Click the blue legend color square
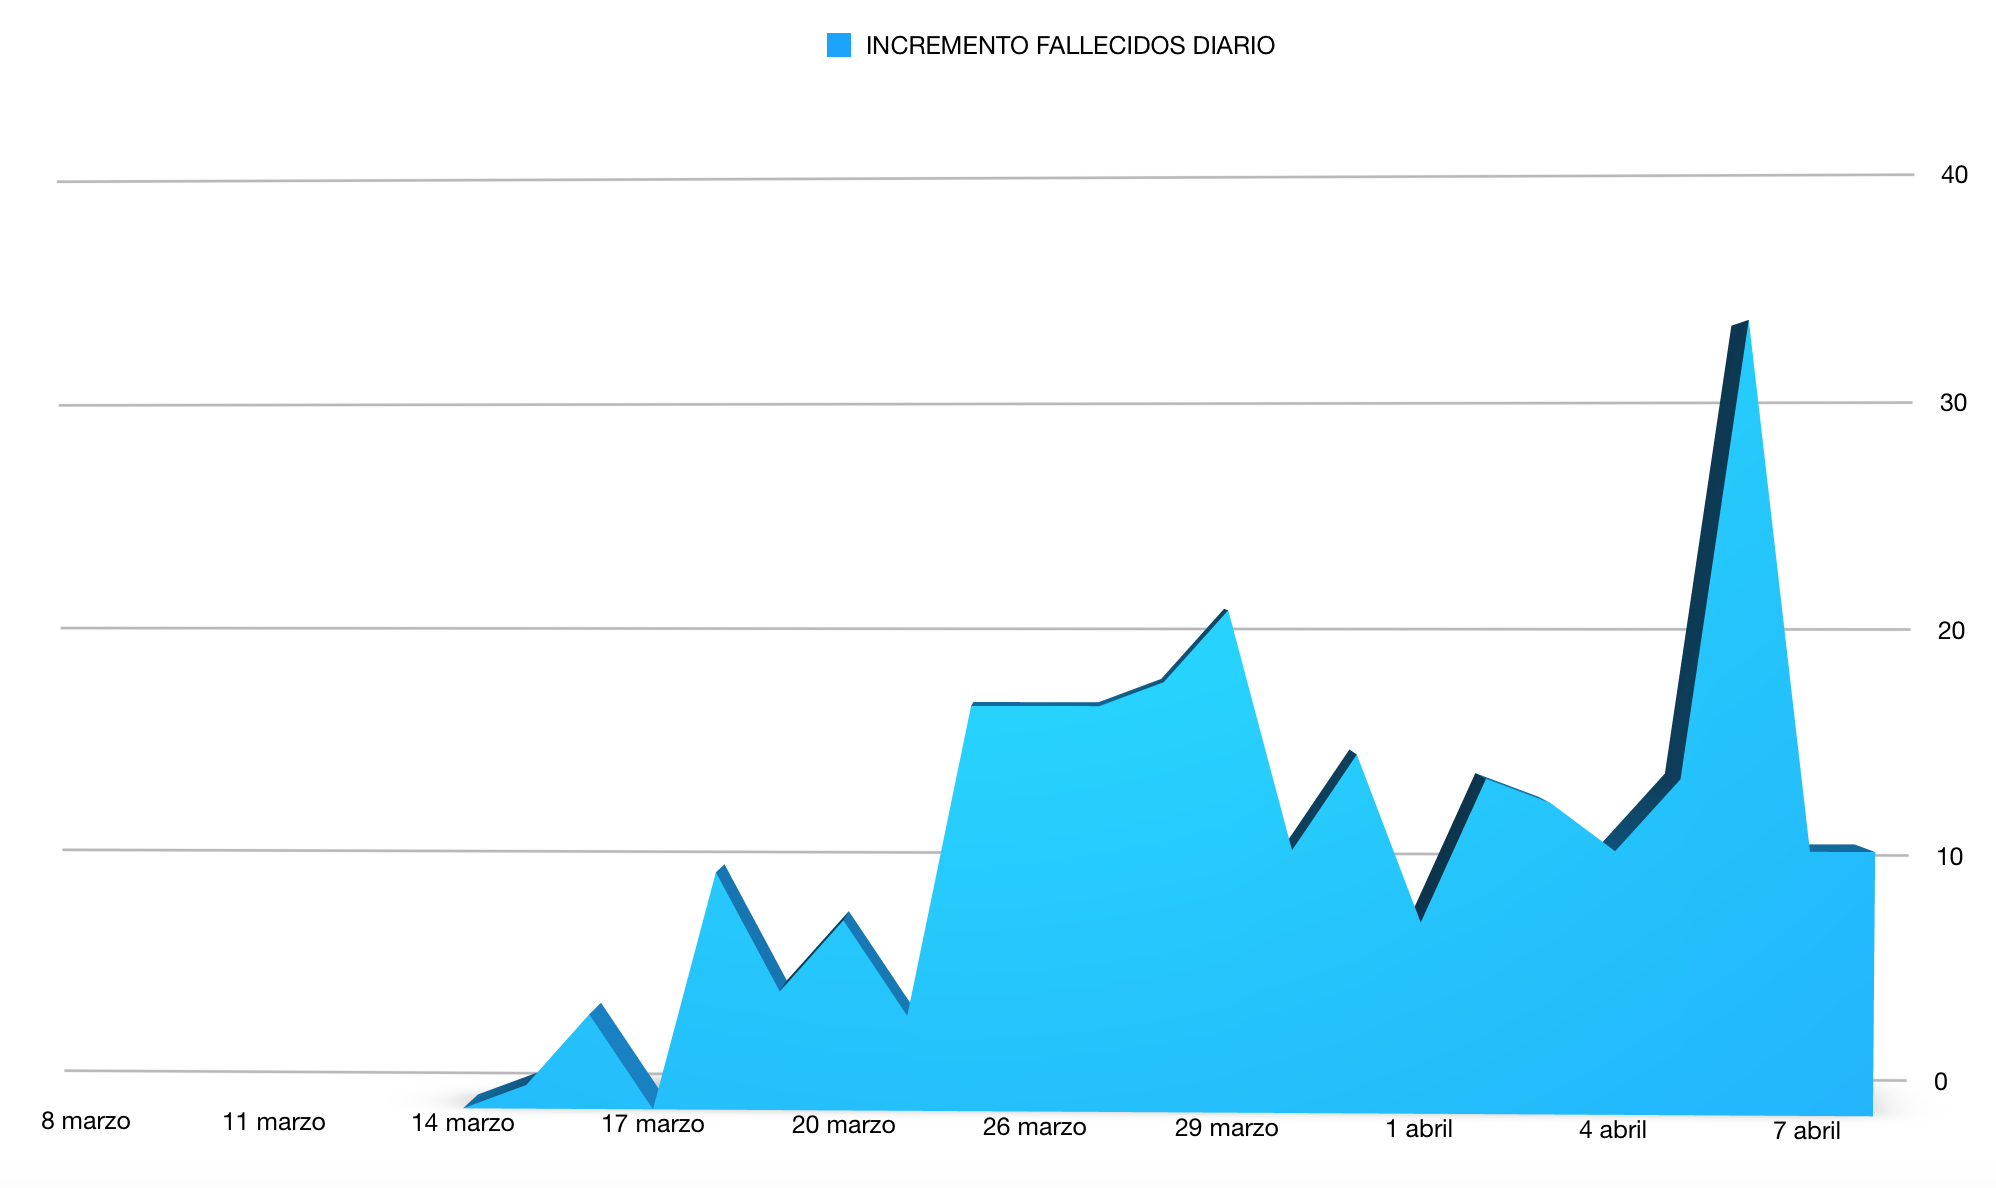This screenshot has height=1188, width=1996. pyautogui.click(x=839, y=45)
